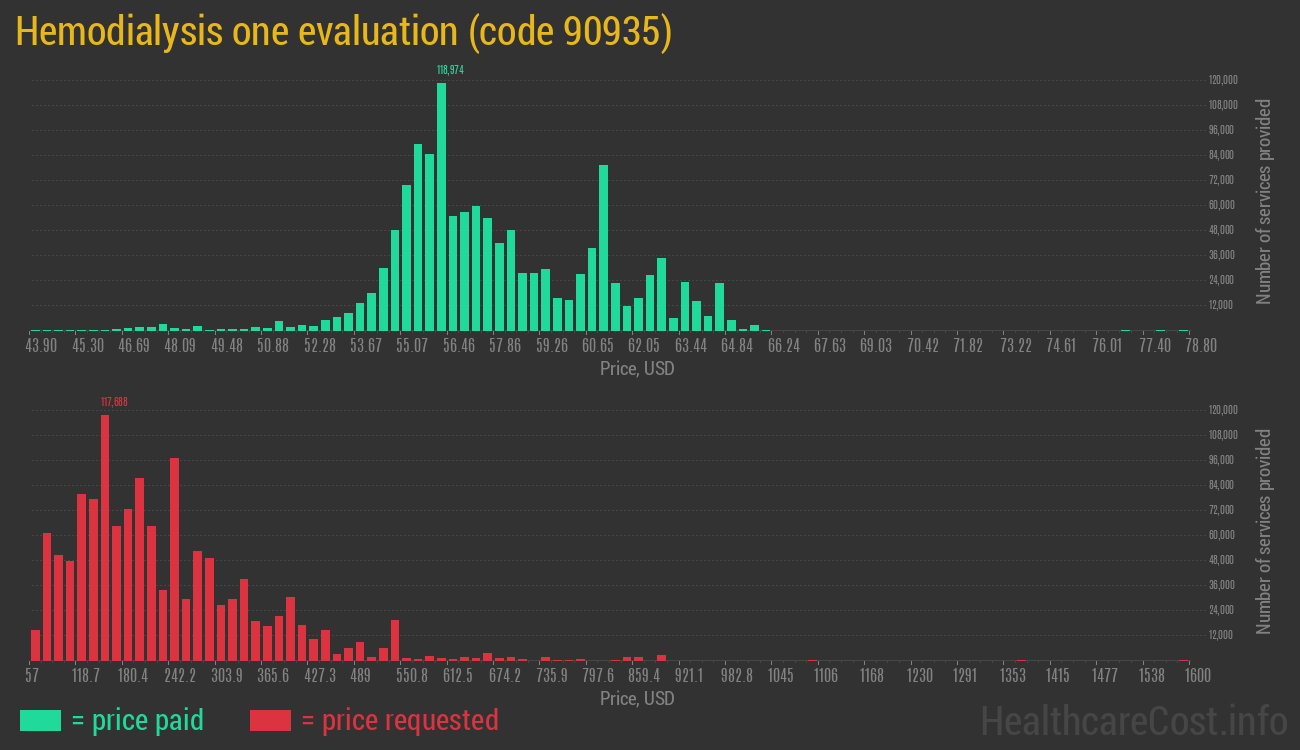The image size is (1300, 750).
Task: Click the legend text '= price requested'
Action: (399, 720)
